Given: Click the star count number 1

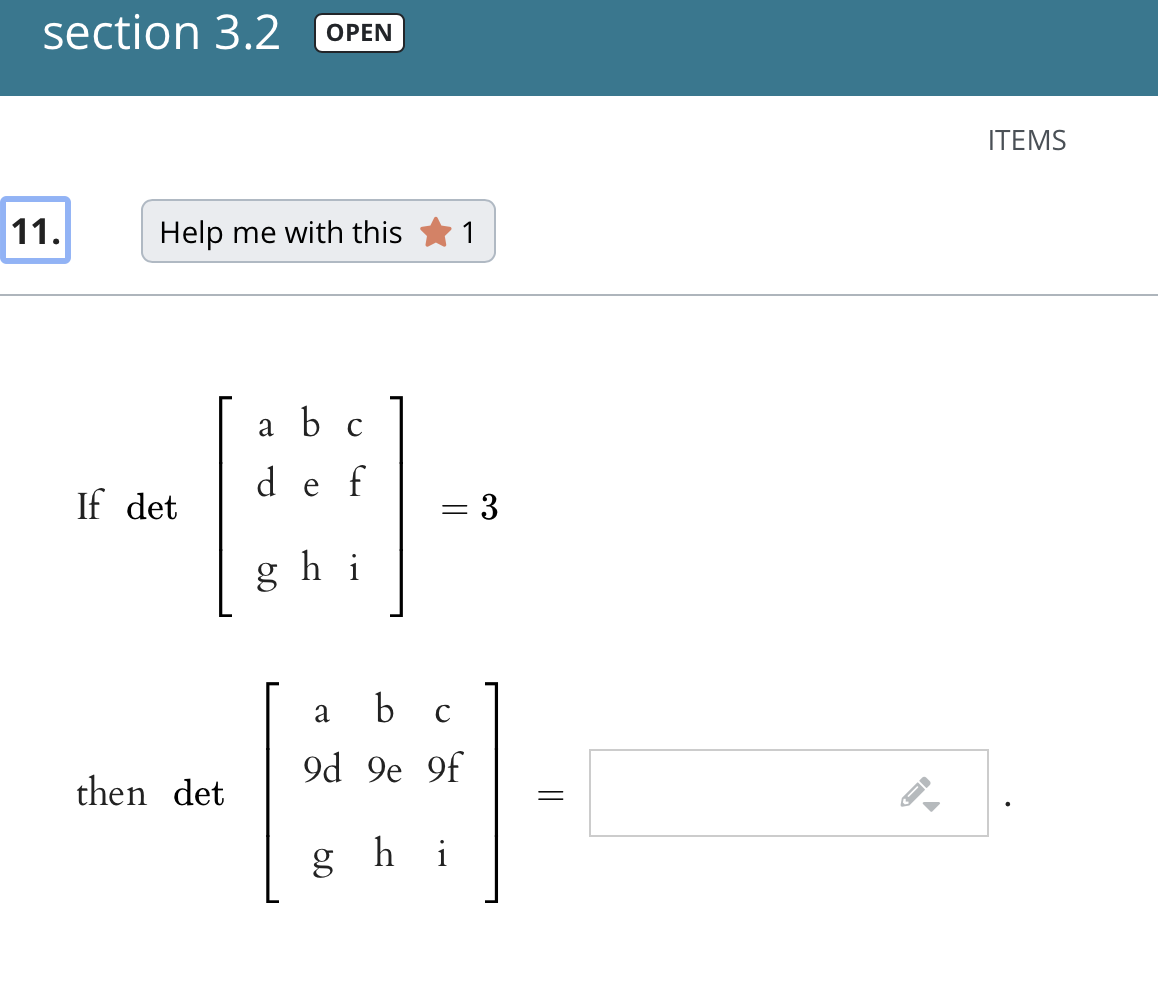Looking at the screenshot, I should click(x=467, y=233).
